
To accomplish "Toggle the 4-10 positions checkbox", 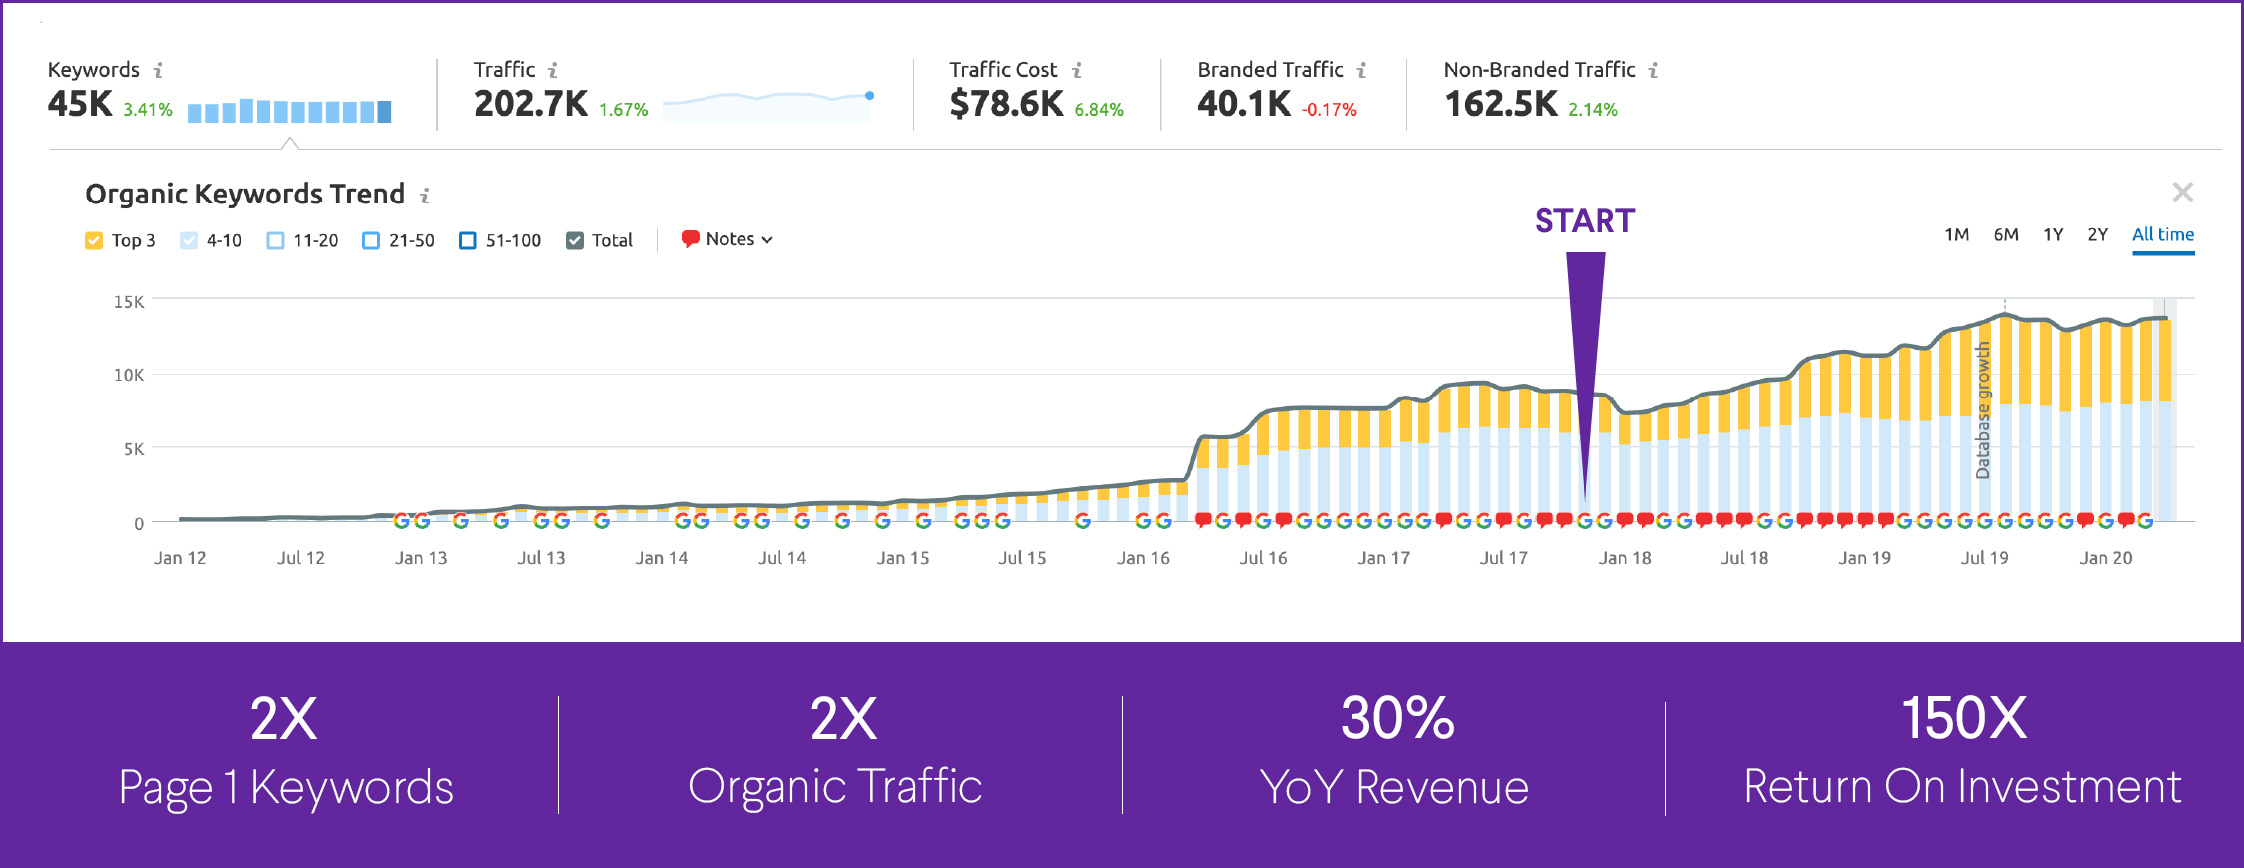I will pos(189,240).
